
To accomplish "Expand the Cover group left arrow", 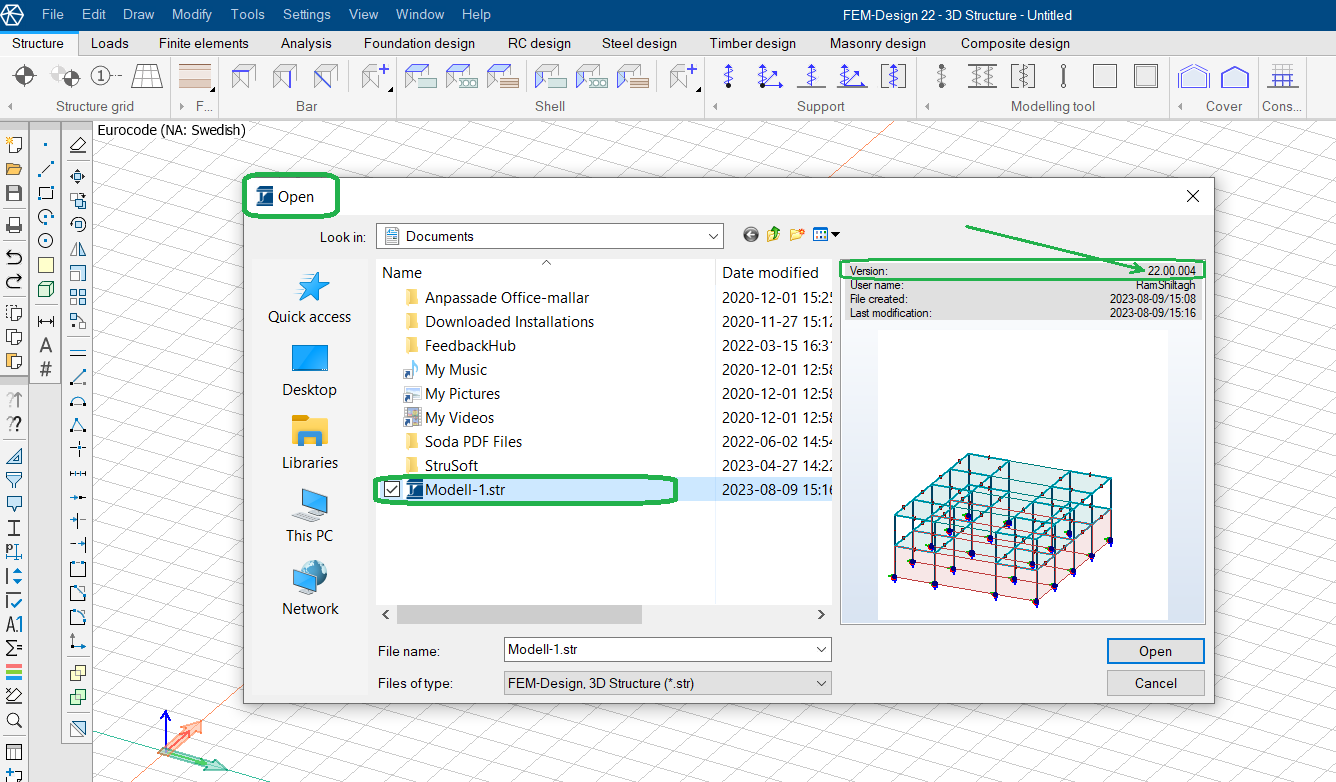I will pyautogui.click(x=1180, y=106).
